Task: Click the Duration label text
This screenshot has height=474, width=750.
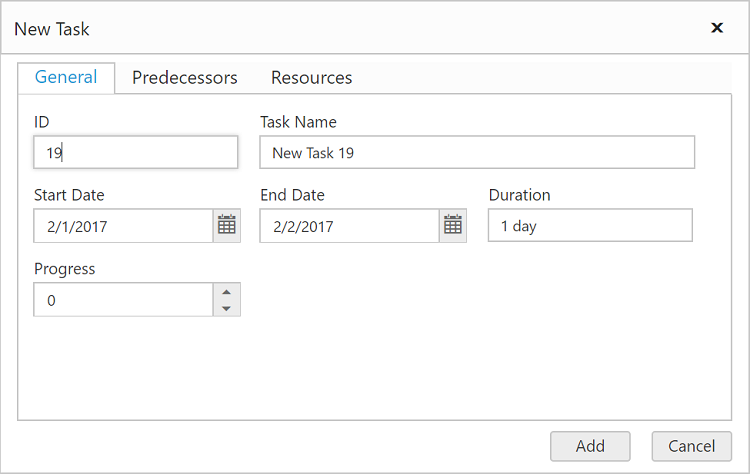Action: (x=519, y=195)
